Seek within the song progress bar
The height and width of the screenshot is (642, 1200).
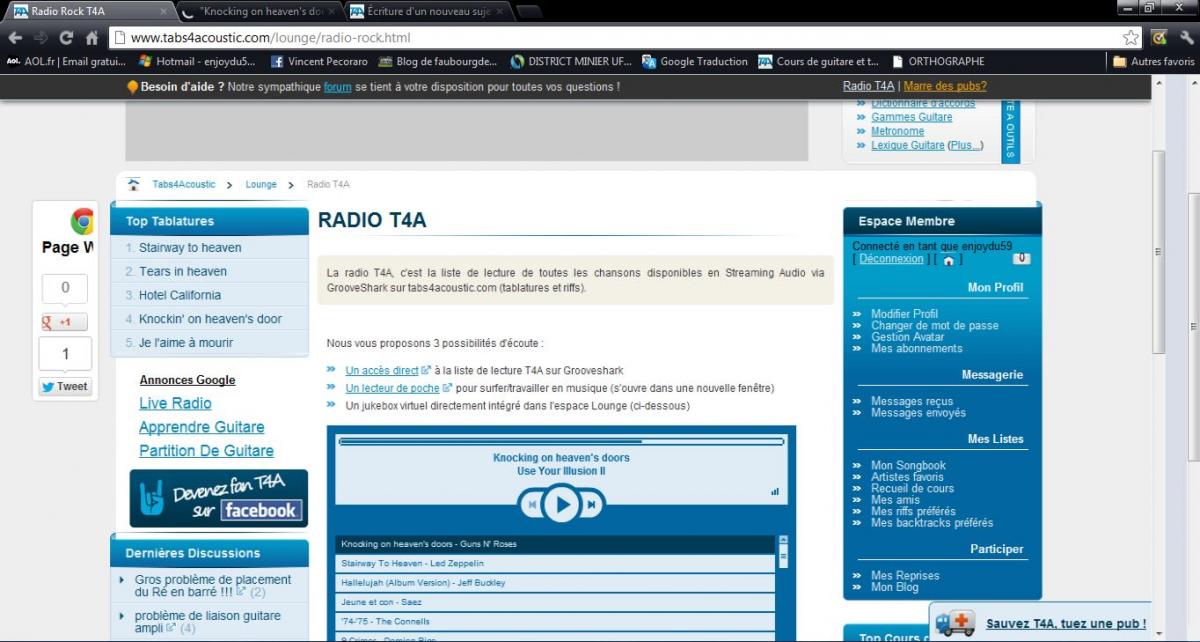click(561, 440)
